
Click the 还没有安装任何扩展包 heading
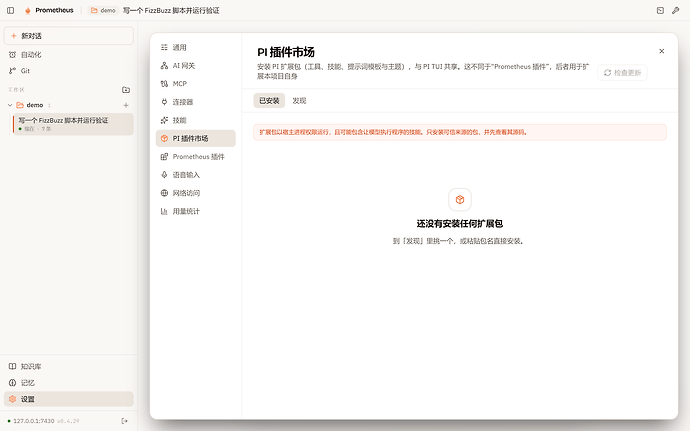(460, 224)
